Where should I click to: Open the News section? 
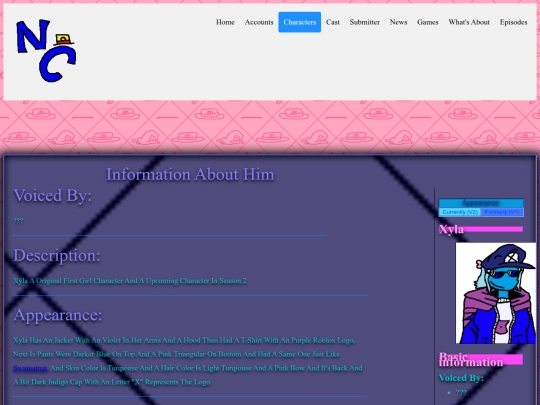398,22
